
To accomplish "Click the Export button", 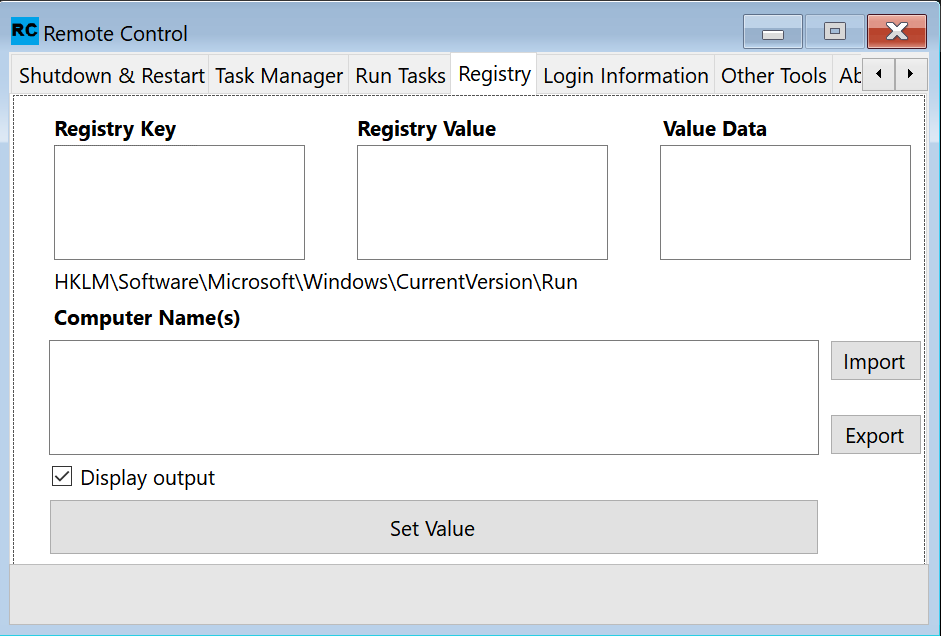I will coord(874,436).
